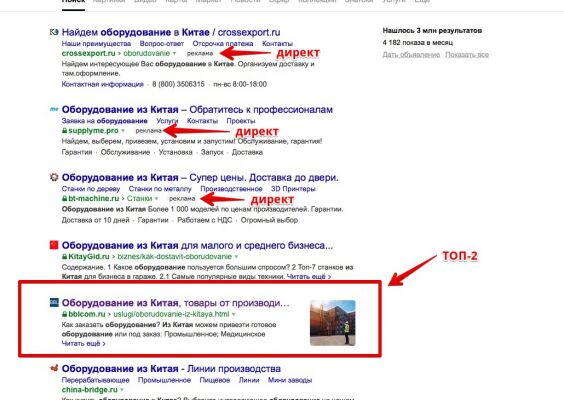564x400 pixels.
Task: Click the 'Вопрос-ответ' sitelink
Action: point(162,44)
